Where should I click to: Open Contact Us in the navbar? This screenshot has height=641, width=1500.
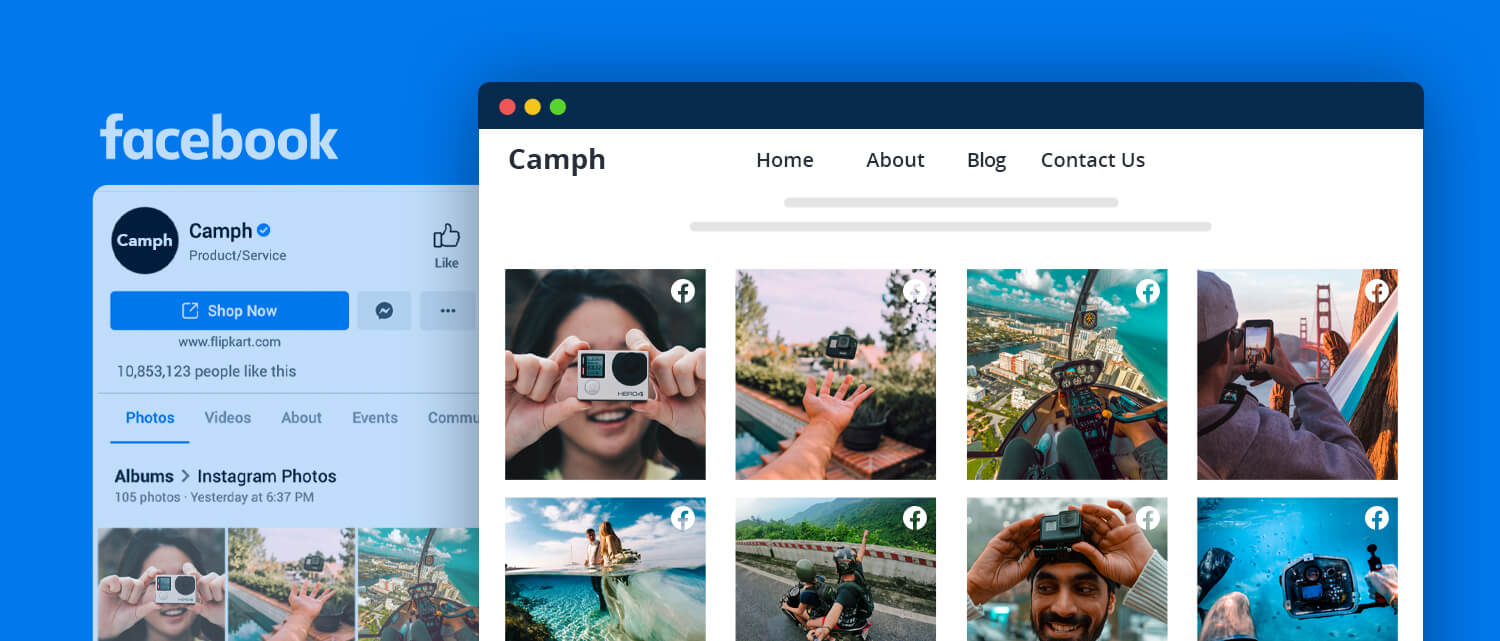1092,160
